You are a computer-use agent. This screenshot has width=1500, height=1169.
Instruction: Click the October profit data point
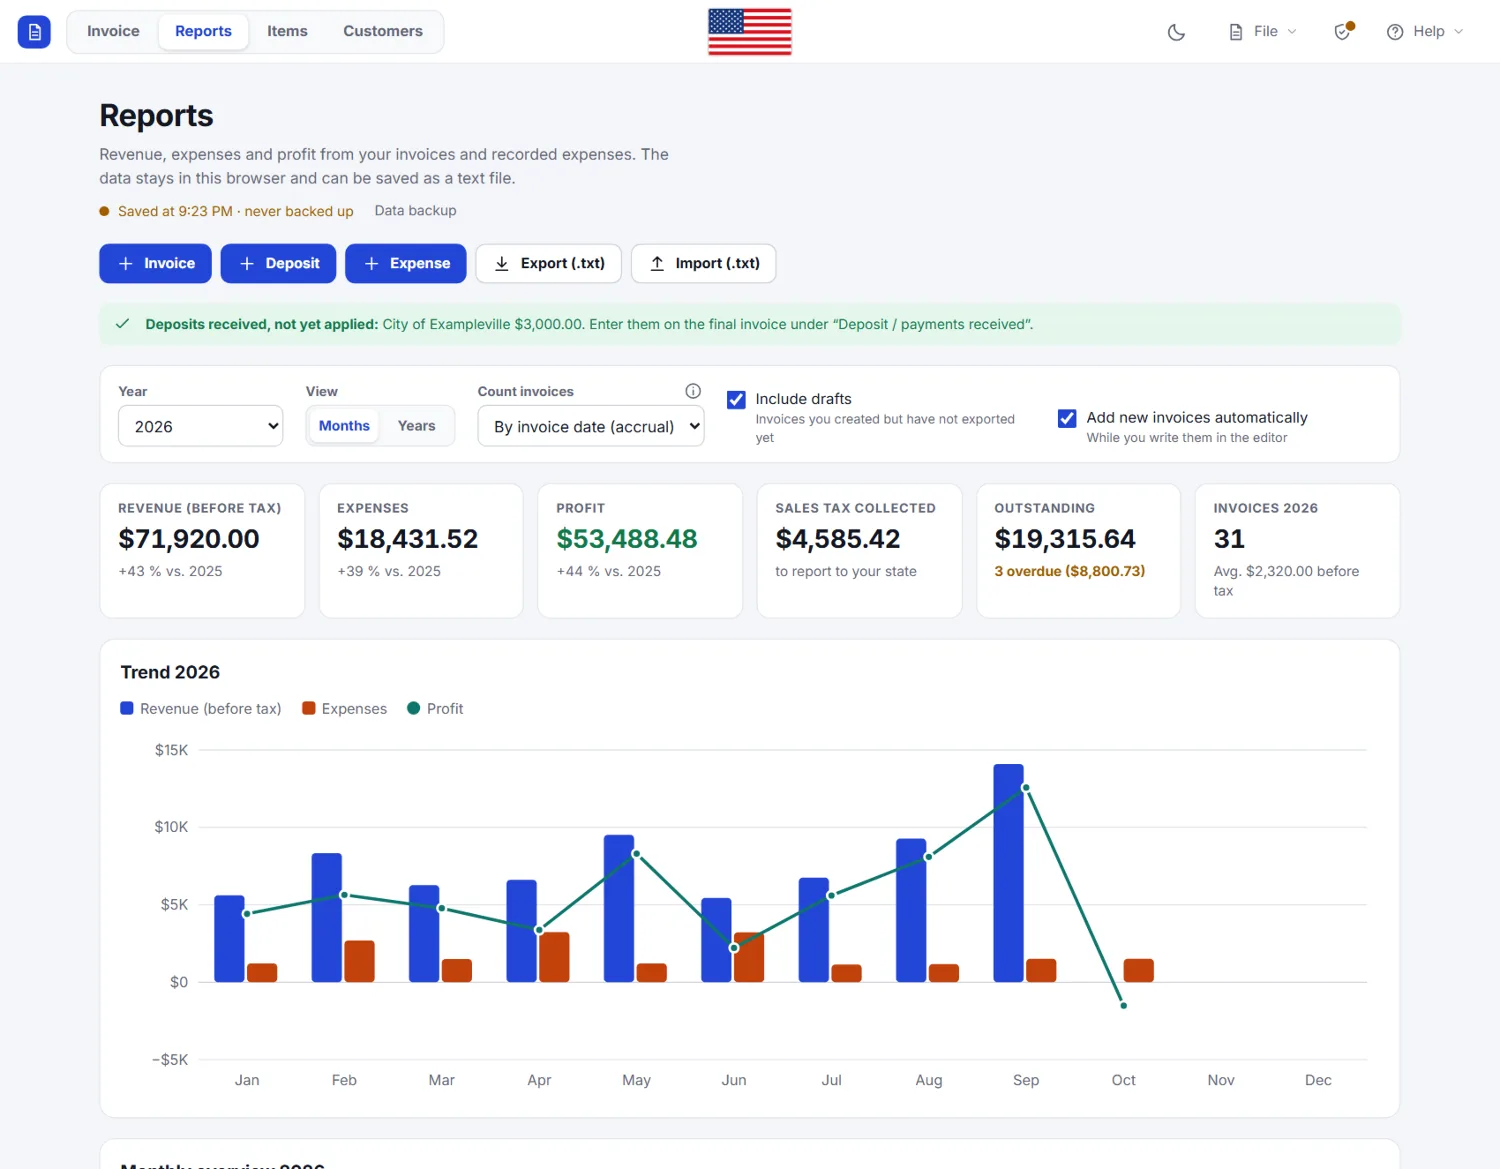(x=1123, y=1005)
